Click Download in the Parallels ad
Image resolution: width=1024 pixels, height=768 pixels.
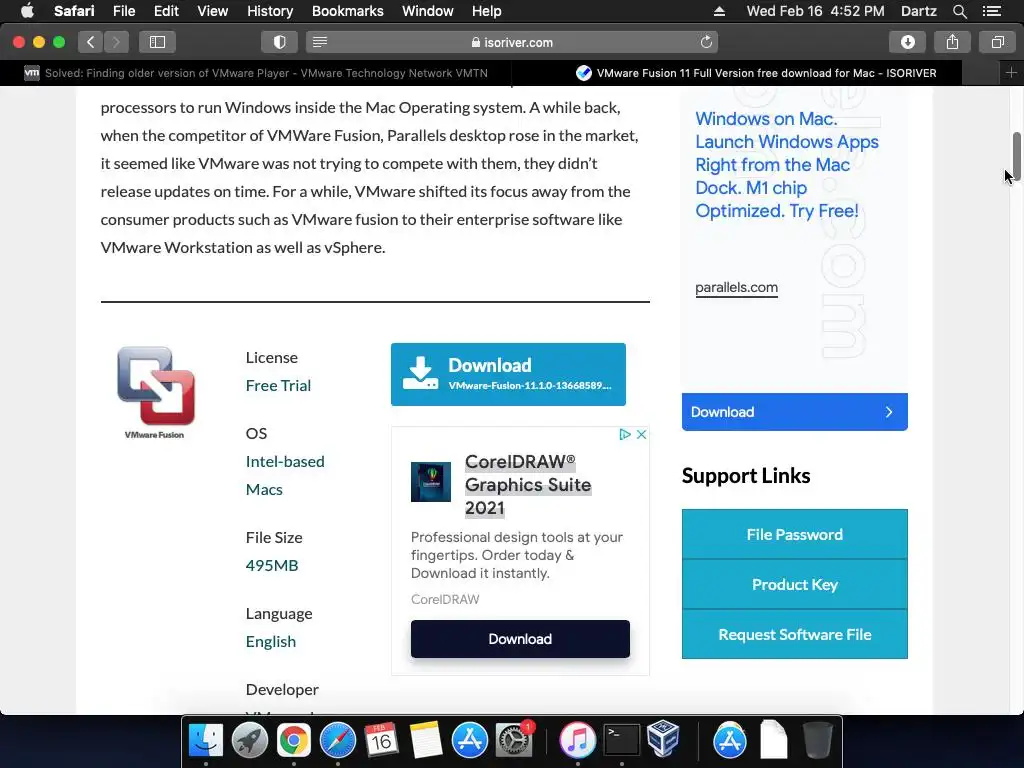pos(795,412)
